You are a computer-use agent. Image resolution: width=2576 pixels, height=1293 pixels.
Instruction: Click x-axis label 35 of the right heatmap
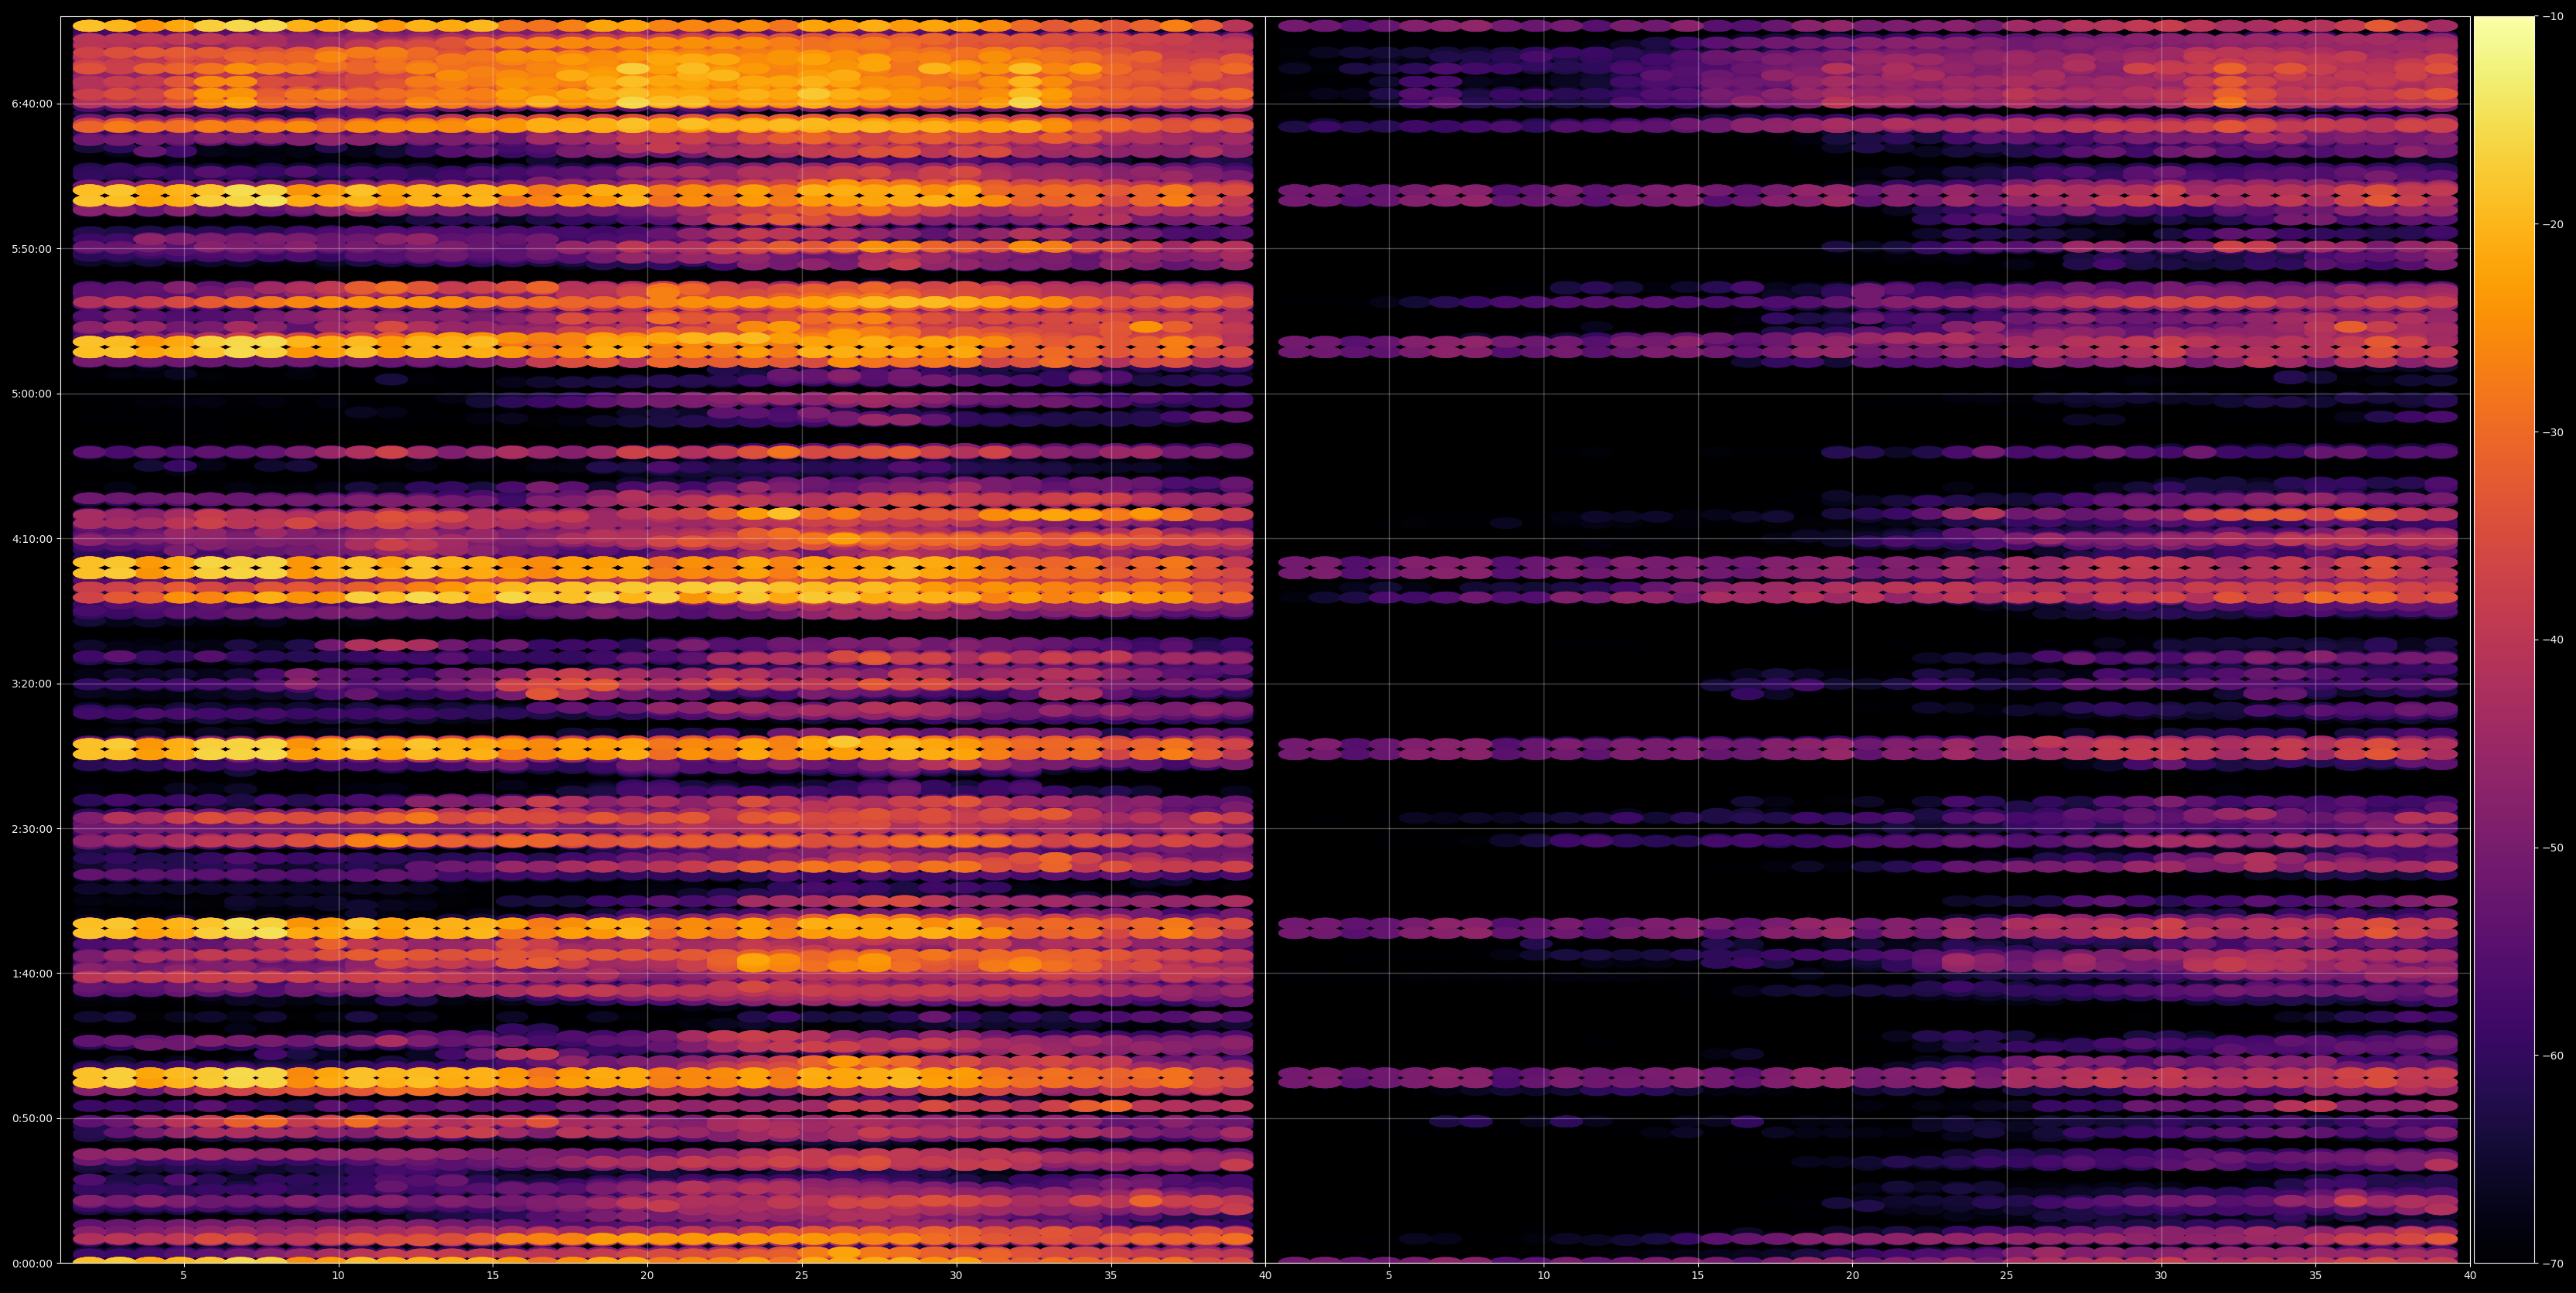click(x=2315, y=1276)
